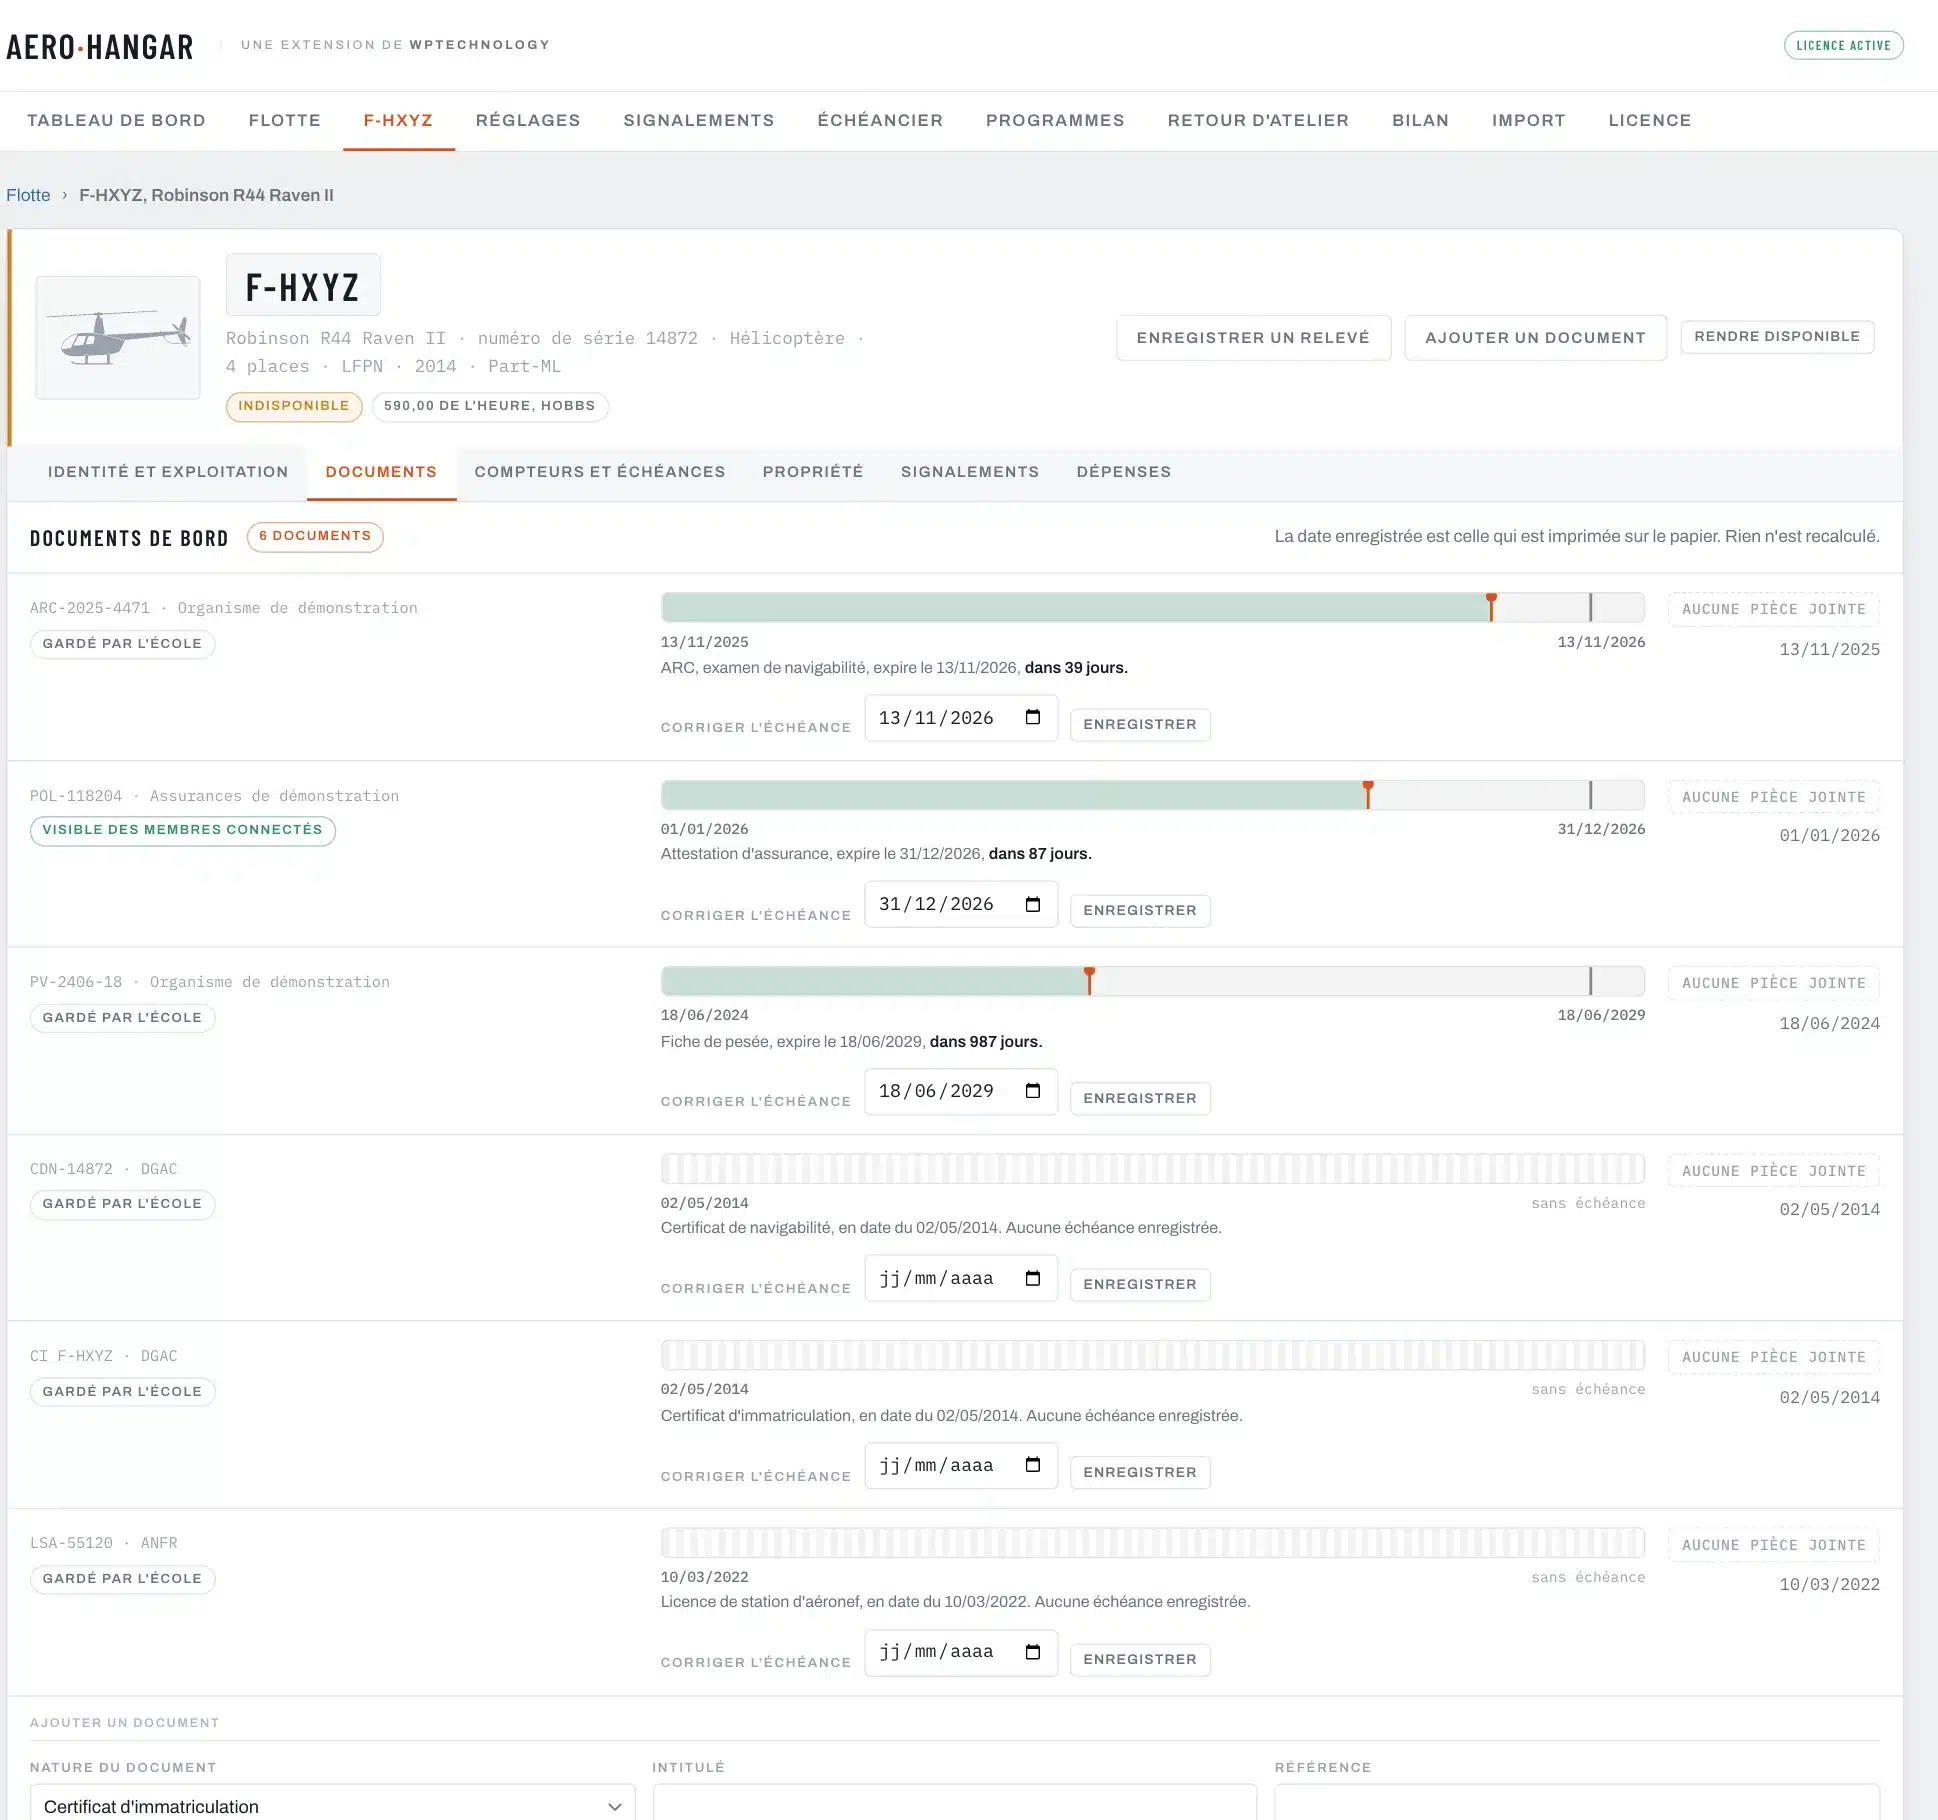Viewport: 1938px width, 1820px height.
Task: Save the POL-118204 corrected deadline
Action: coord(1140,911)
